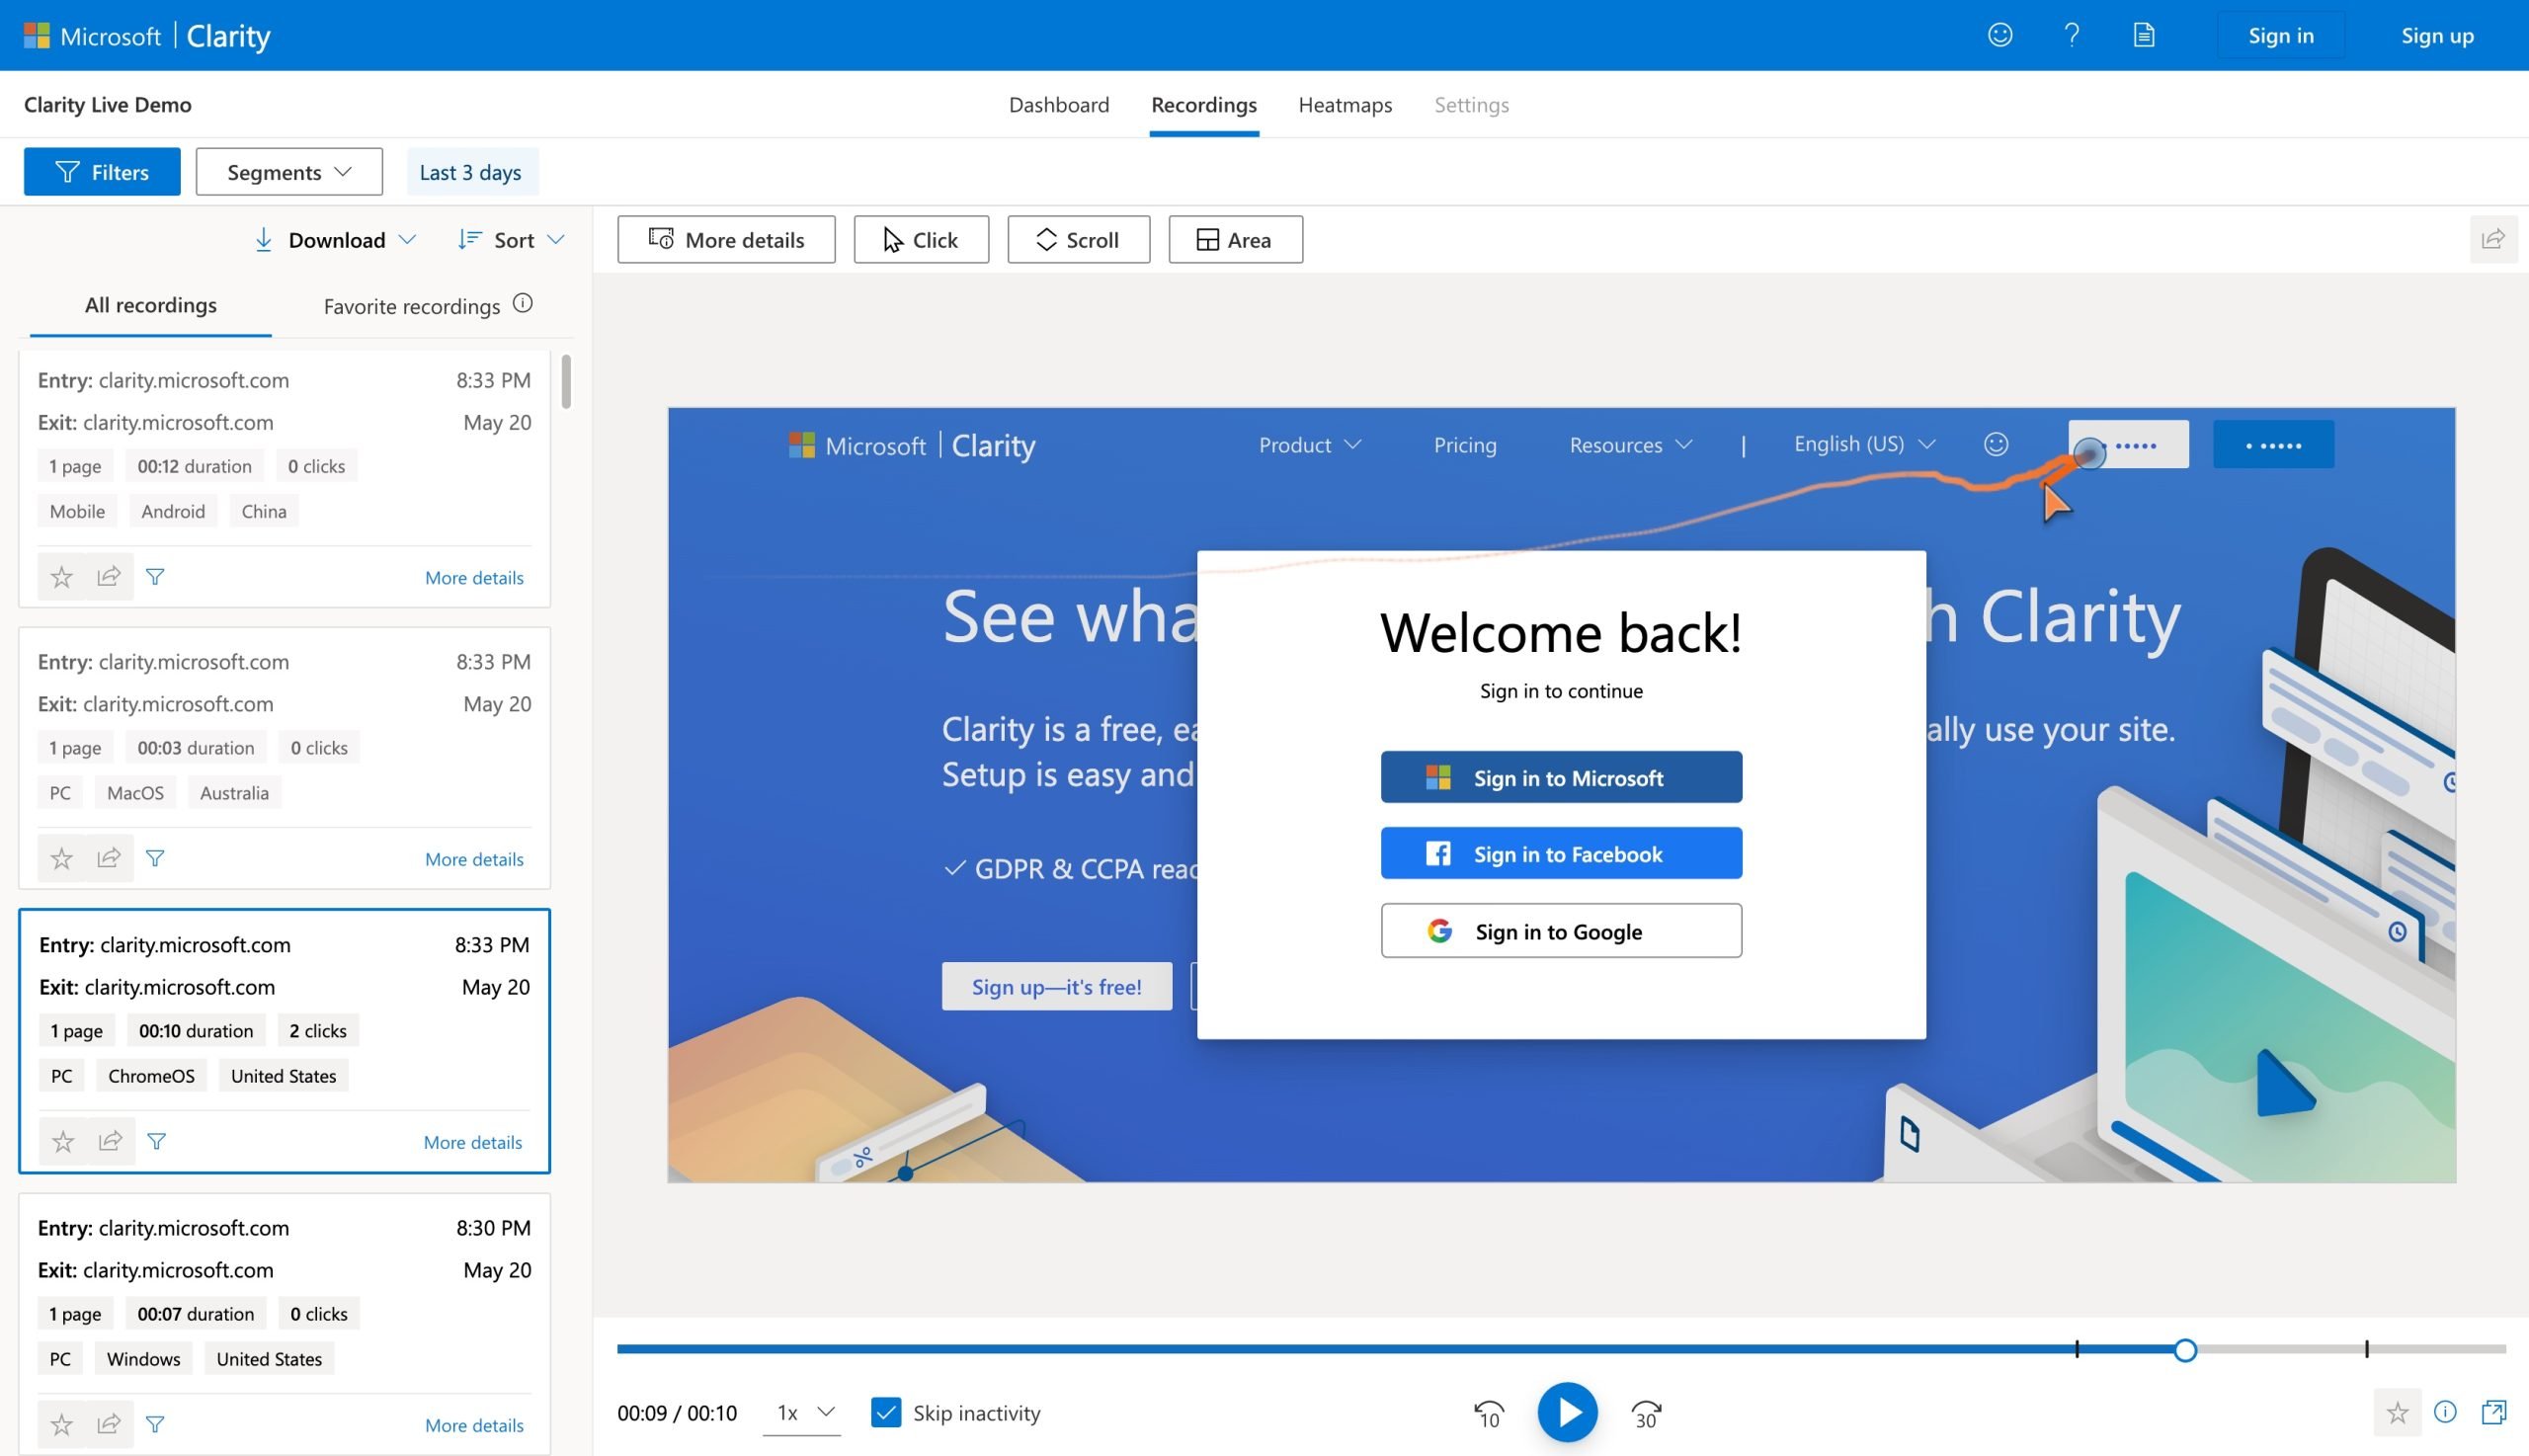Toggle Skip inactivity checkbox
The image size is (2529, 1456).
[x=886, y=1411]
